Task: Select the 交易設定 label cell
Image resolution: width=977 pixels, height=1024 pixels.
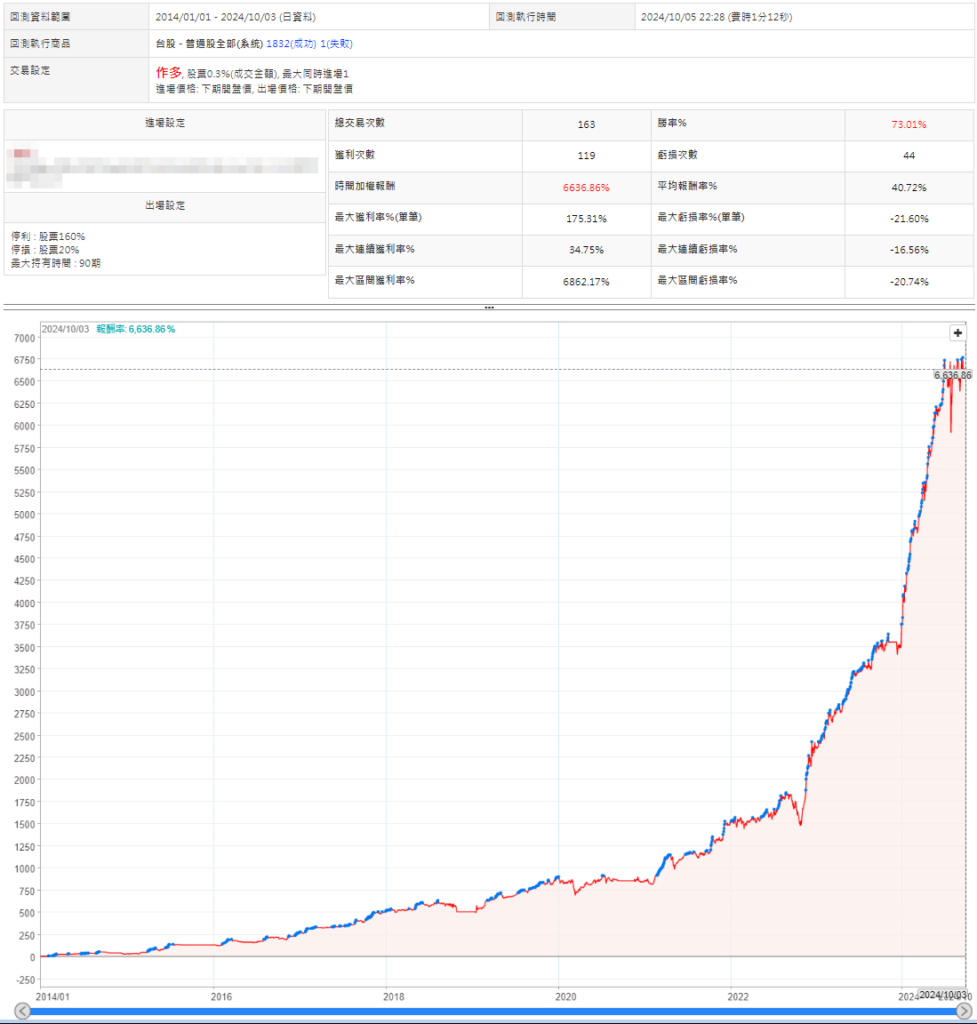Action: coord(76,80)
